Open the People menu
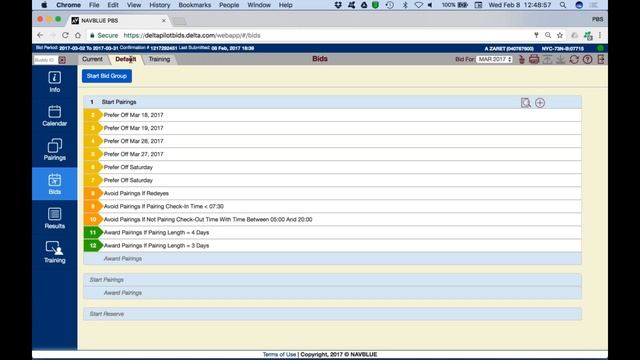The height and width of the screenshot is (360, 640). (x=229, y=5)
